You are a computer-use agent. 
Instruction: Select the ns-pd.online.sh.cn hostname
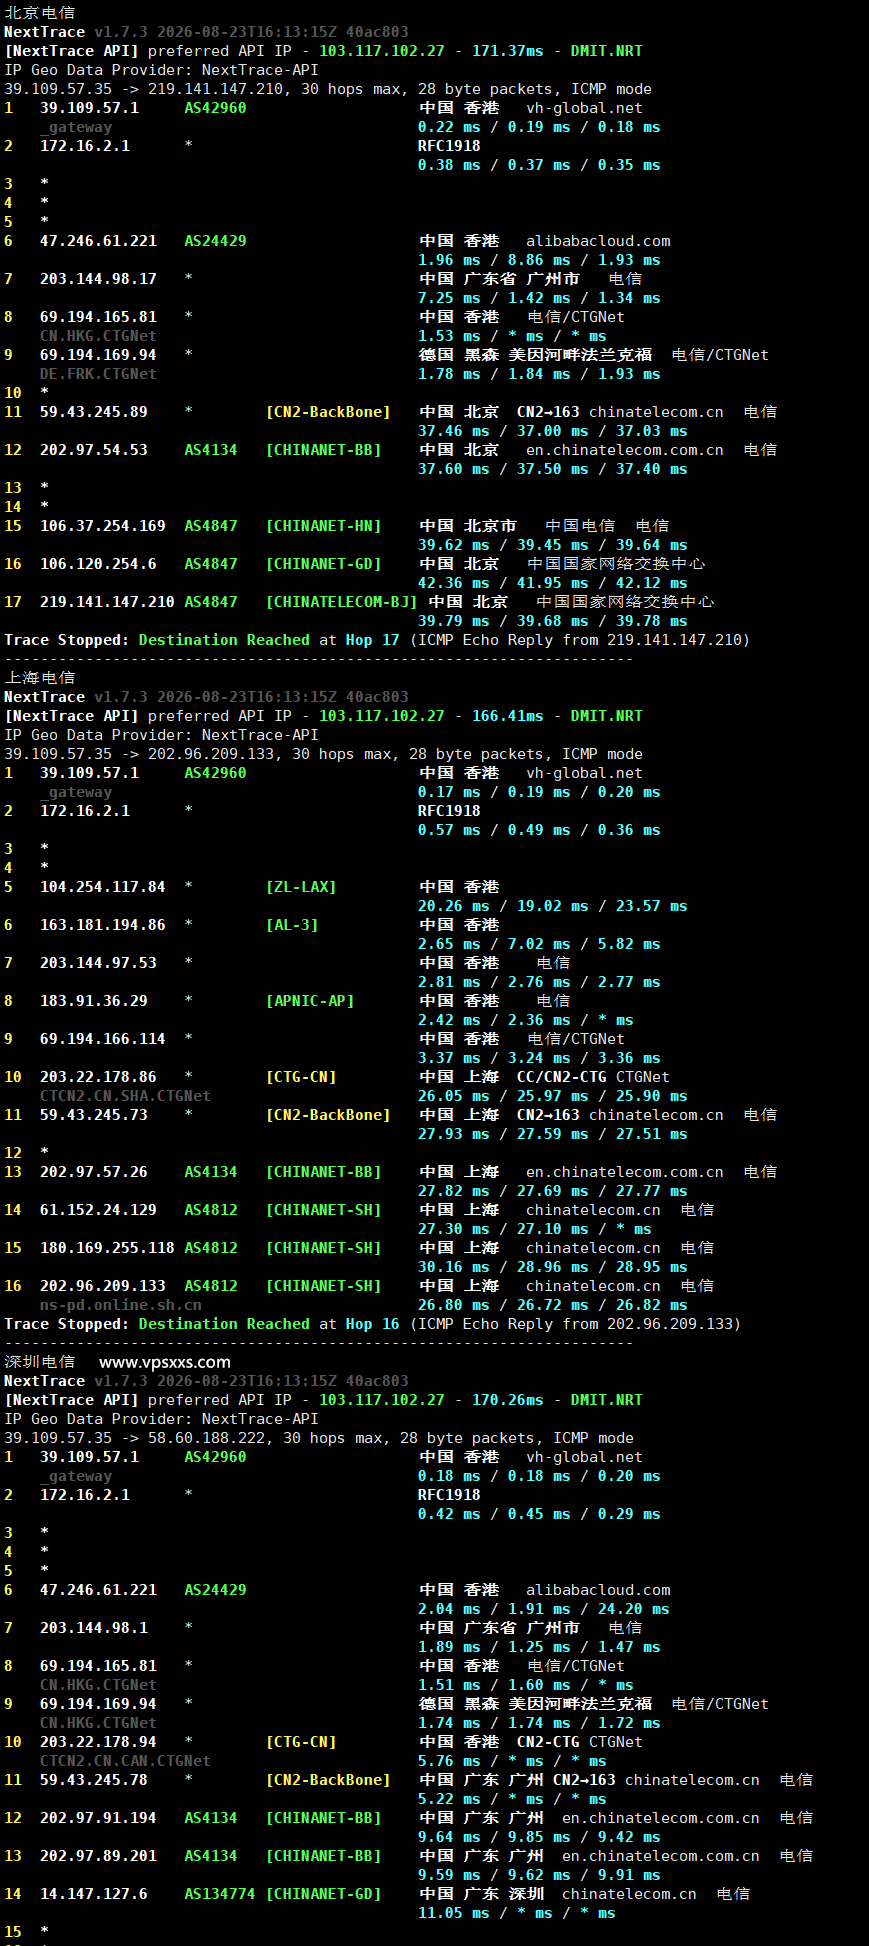(121, 1305)
